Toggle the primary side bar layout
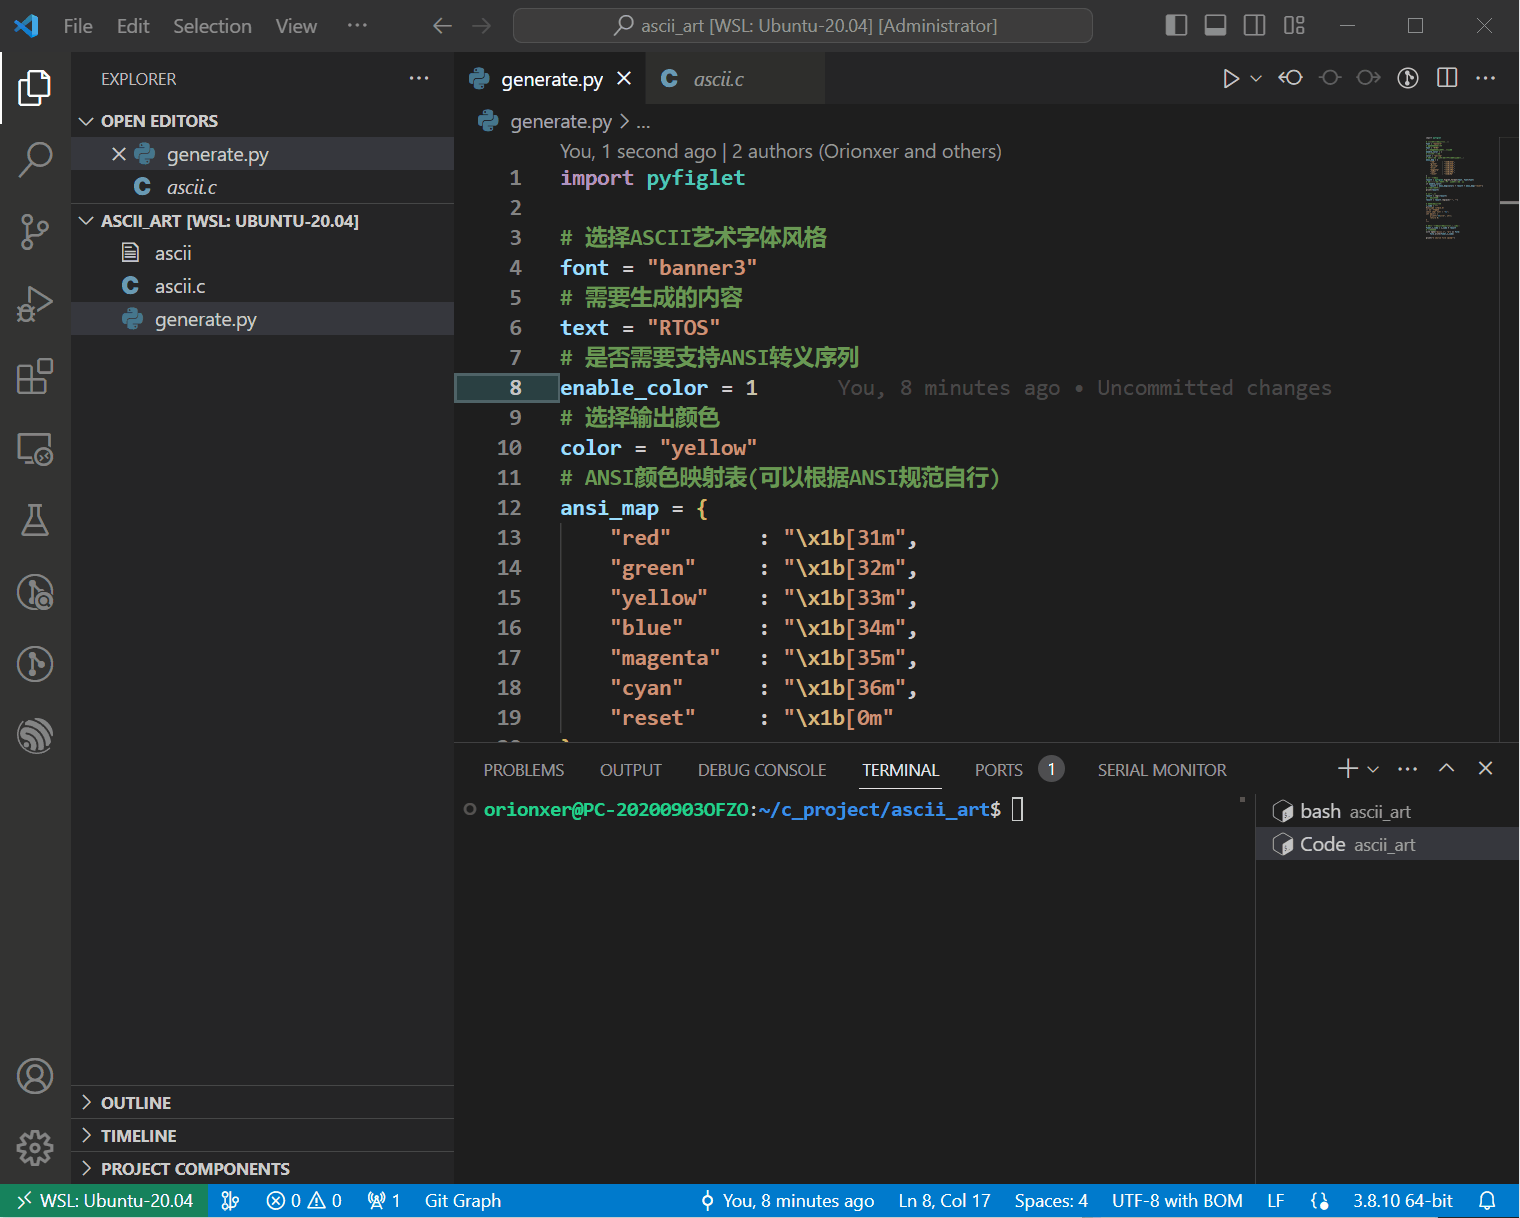This screenshot has width=1520, height=1218. (x=1177, y=26)
